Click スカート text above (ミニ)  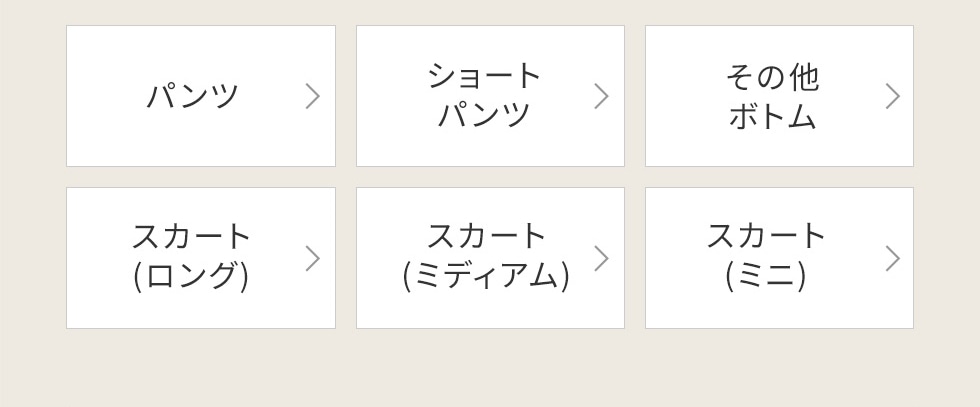(x=766, y=236)
